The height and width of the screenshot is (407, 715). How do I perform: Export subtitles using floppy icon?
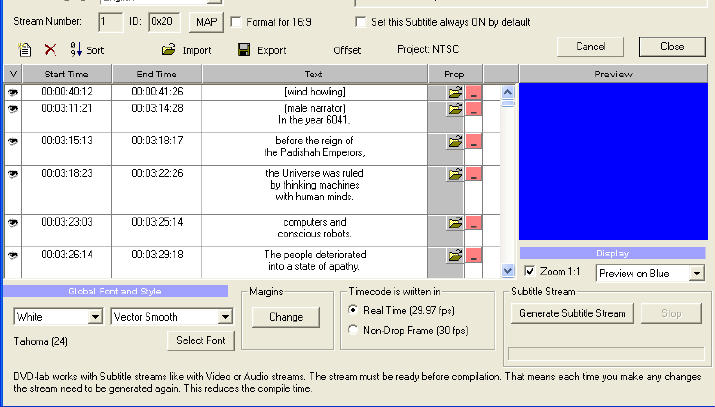click(x=262, y=50)
